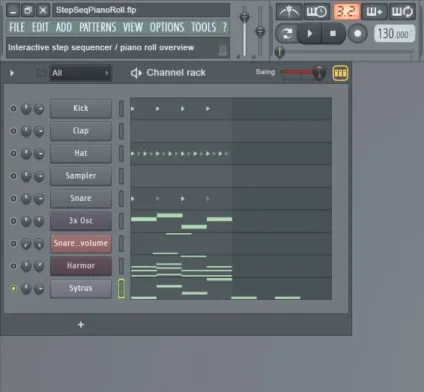The width and height of the screenshot is (424, 392).
Task: Click the song position slider handle
Action: coord(280,52)
